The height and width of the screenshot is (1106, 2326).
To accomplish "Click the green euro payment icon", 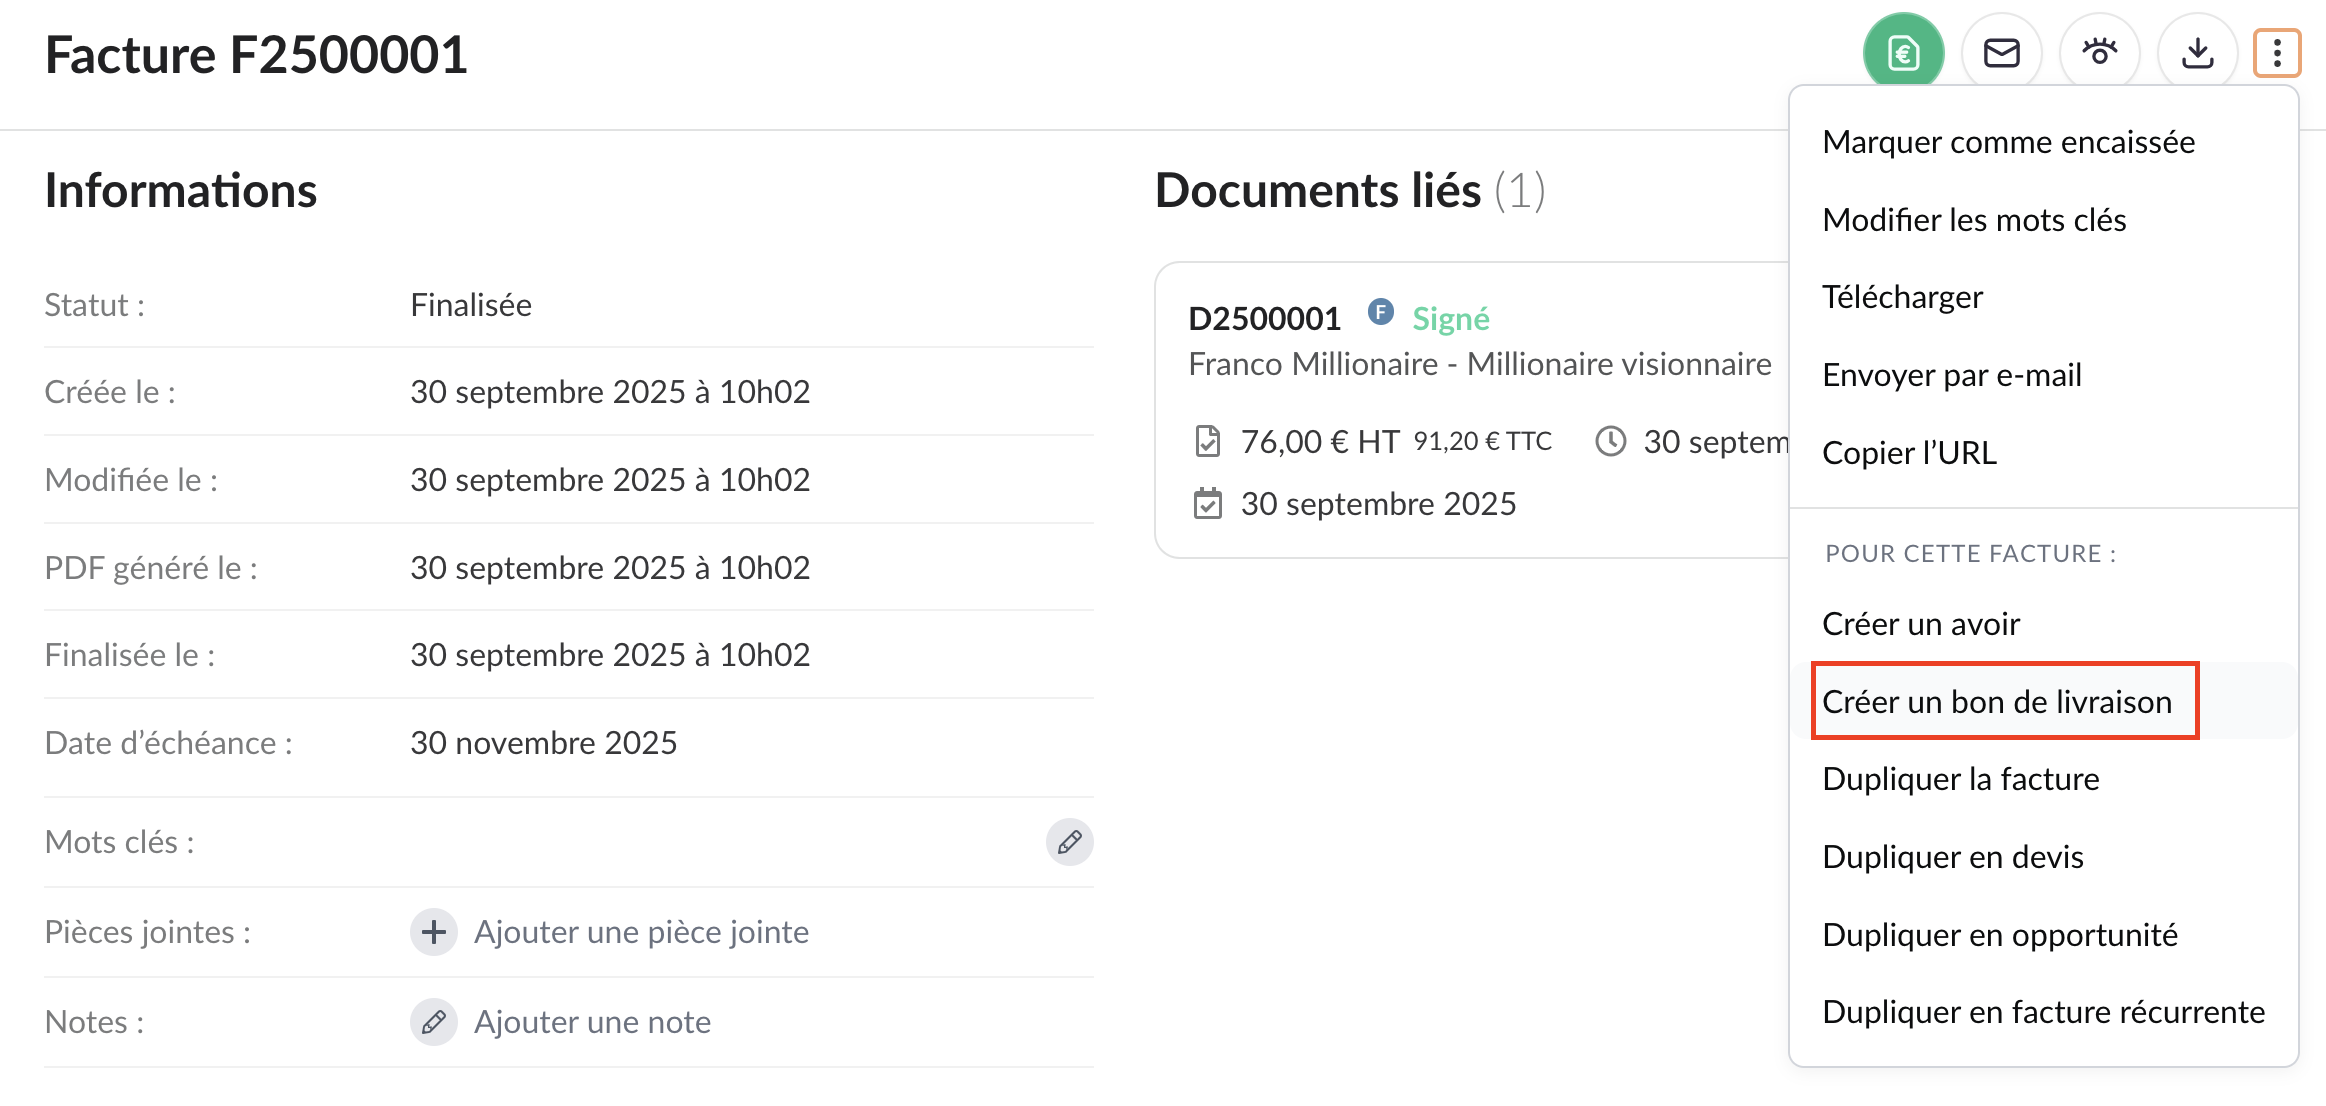I will pos(1903,53).
